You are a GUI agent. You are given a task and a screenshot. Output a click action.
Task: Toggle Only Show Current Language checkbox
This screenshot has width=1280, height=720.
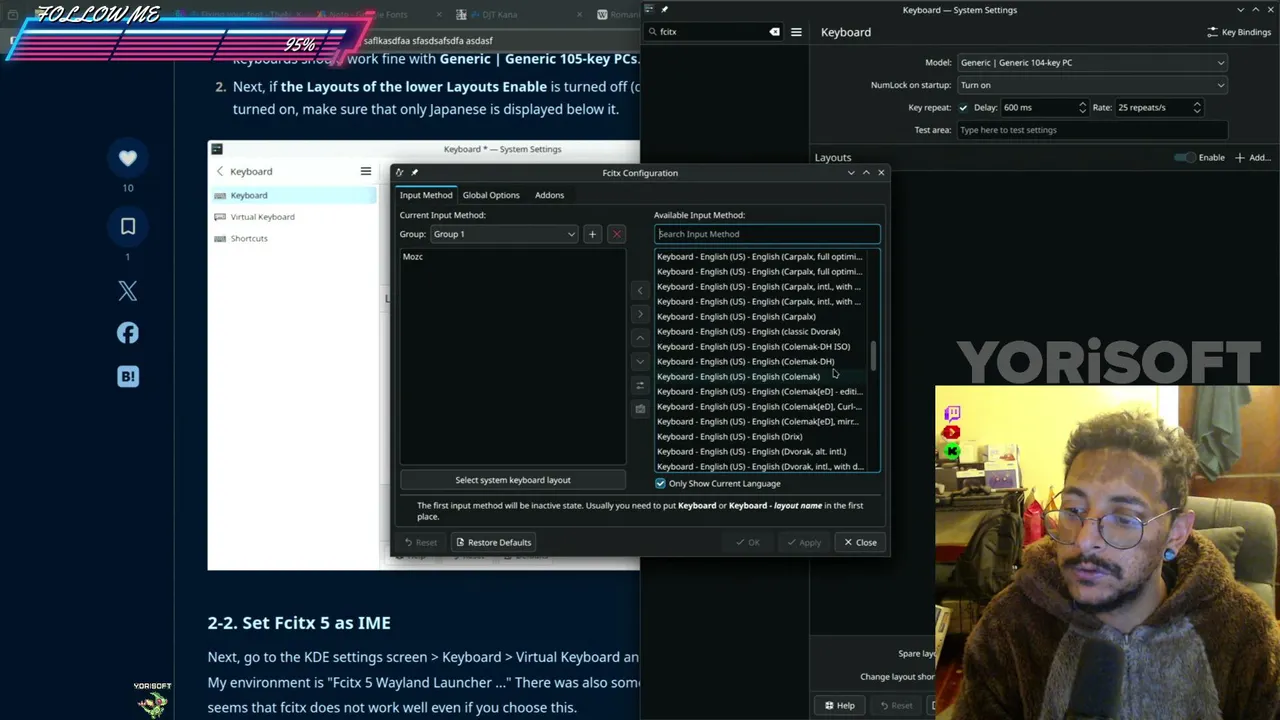point(660,484)
